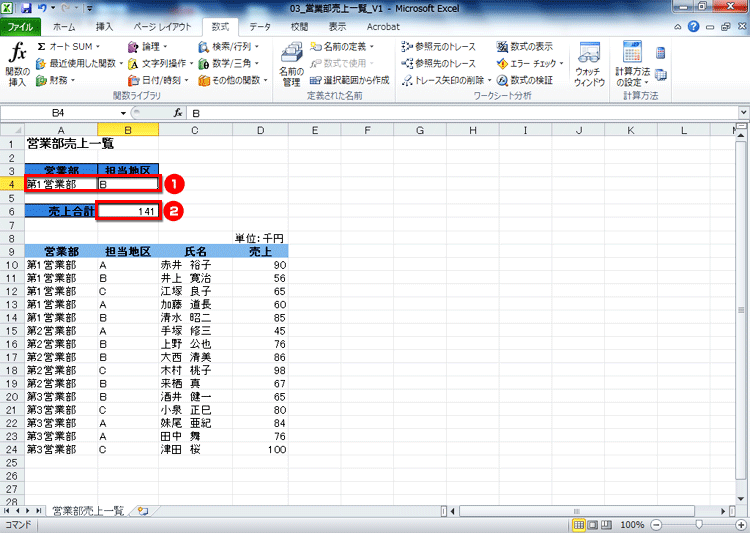Expand the Name Box dropdown arrow
Image resolution: width=750 pixels, height=533 pixels.
click(x=123, y=113)
